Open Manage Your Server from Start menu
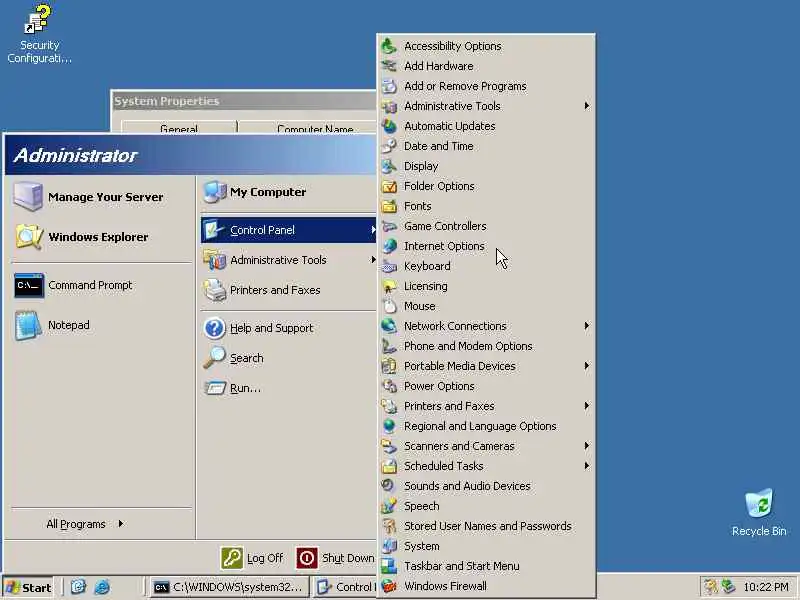 click(x=101, y=197)
